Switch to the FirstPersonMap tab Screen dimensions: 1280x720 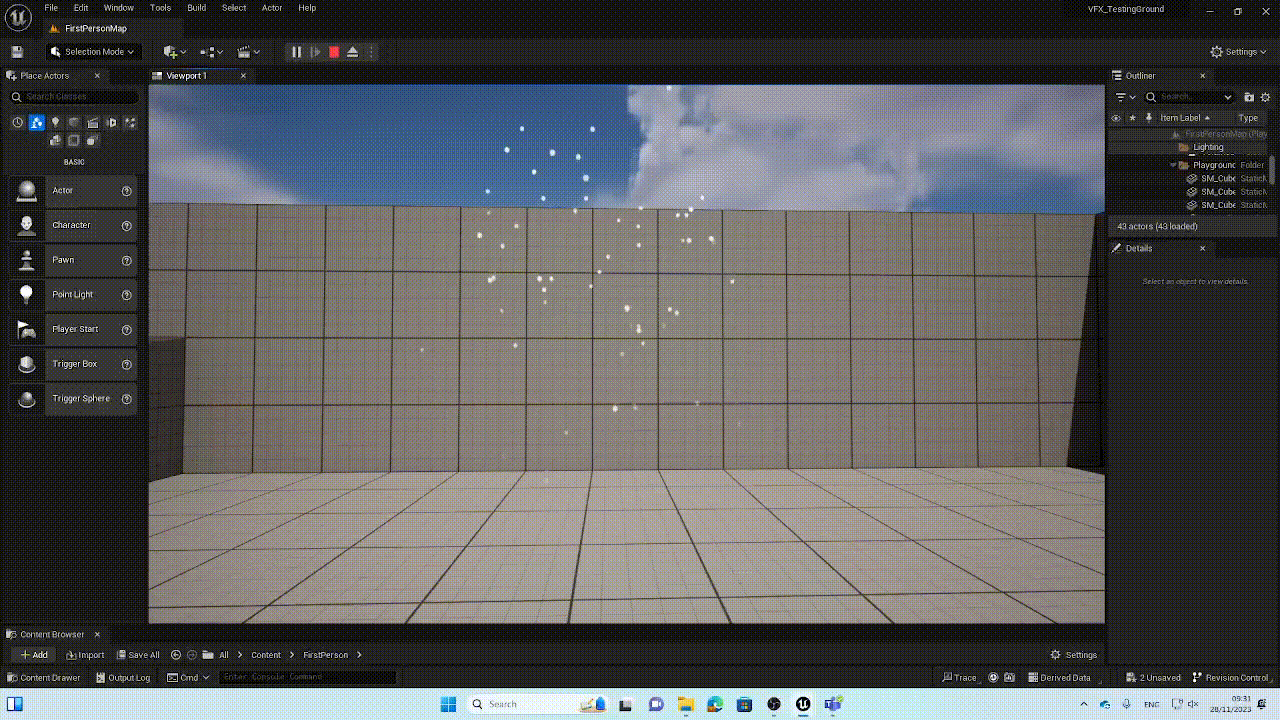click(x=95, y=28)
